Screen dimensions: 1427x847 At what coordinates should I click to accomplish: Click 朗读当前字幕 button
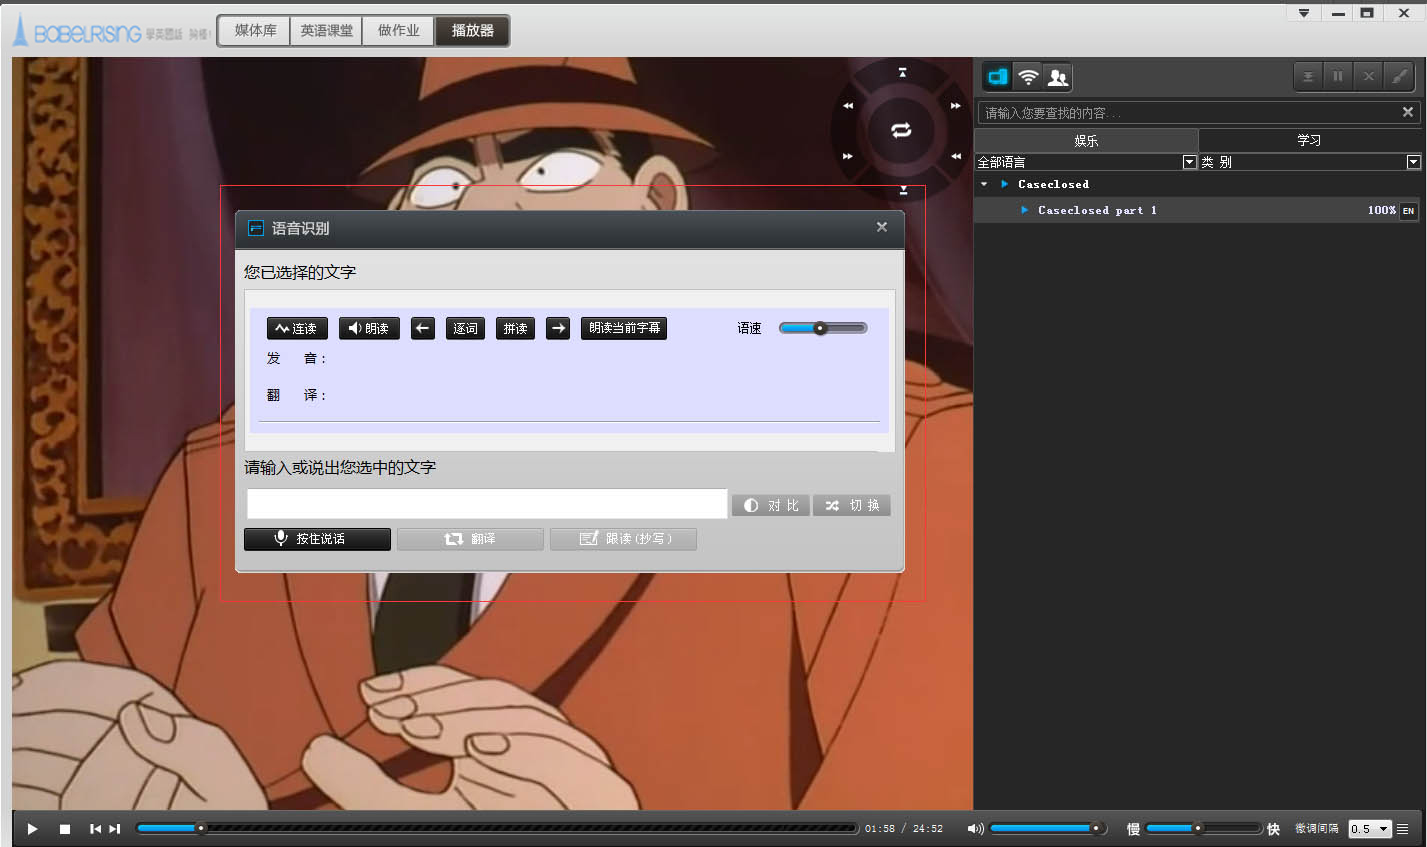[624, 328]
